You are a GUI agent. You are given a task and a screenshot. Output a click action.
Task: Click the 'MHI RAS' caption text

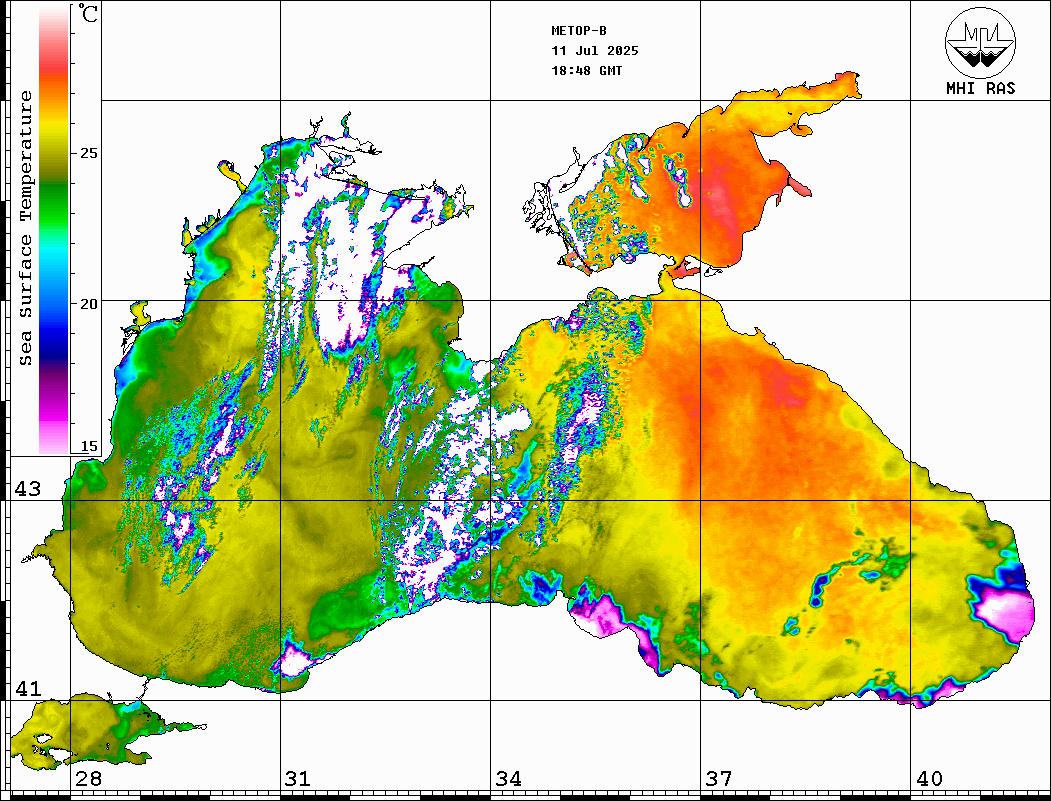980,88
